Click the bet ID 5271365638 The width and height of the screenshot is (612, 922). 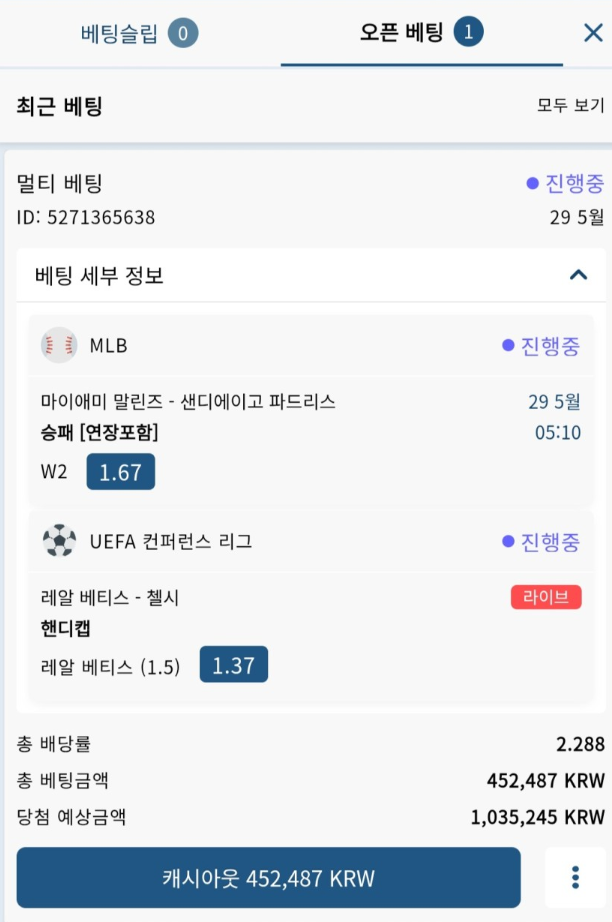click(86, 217)
